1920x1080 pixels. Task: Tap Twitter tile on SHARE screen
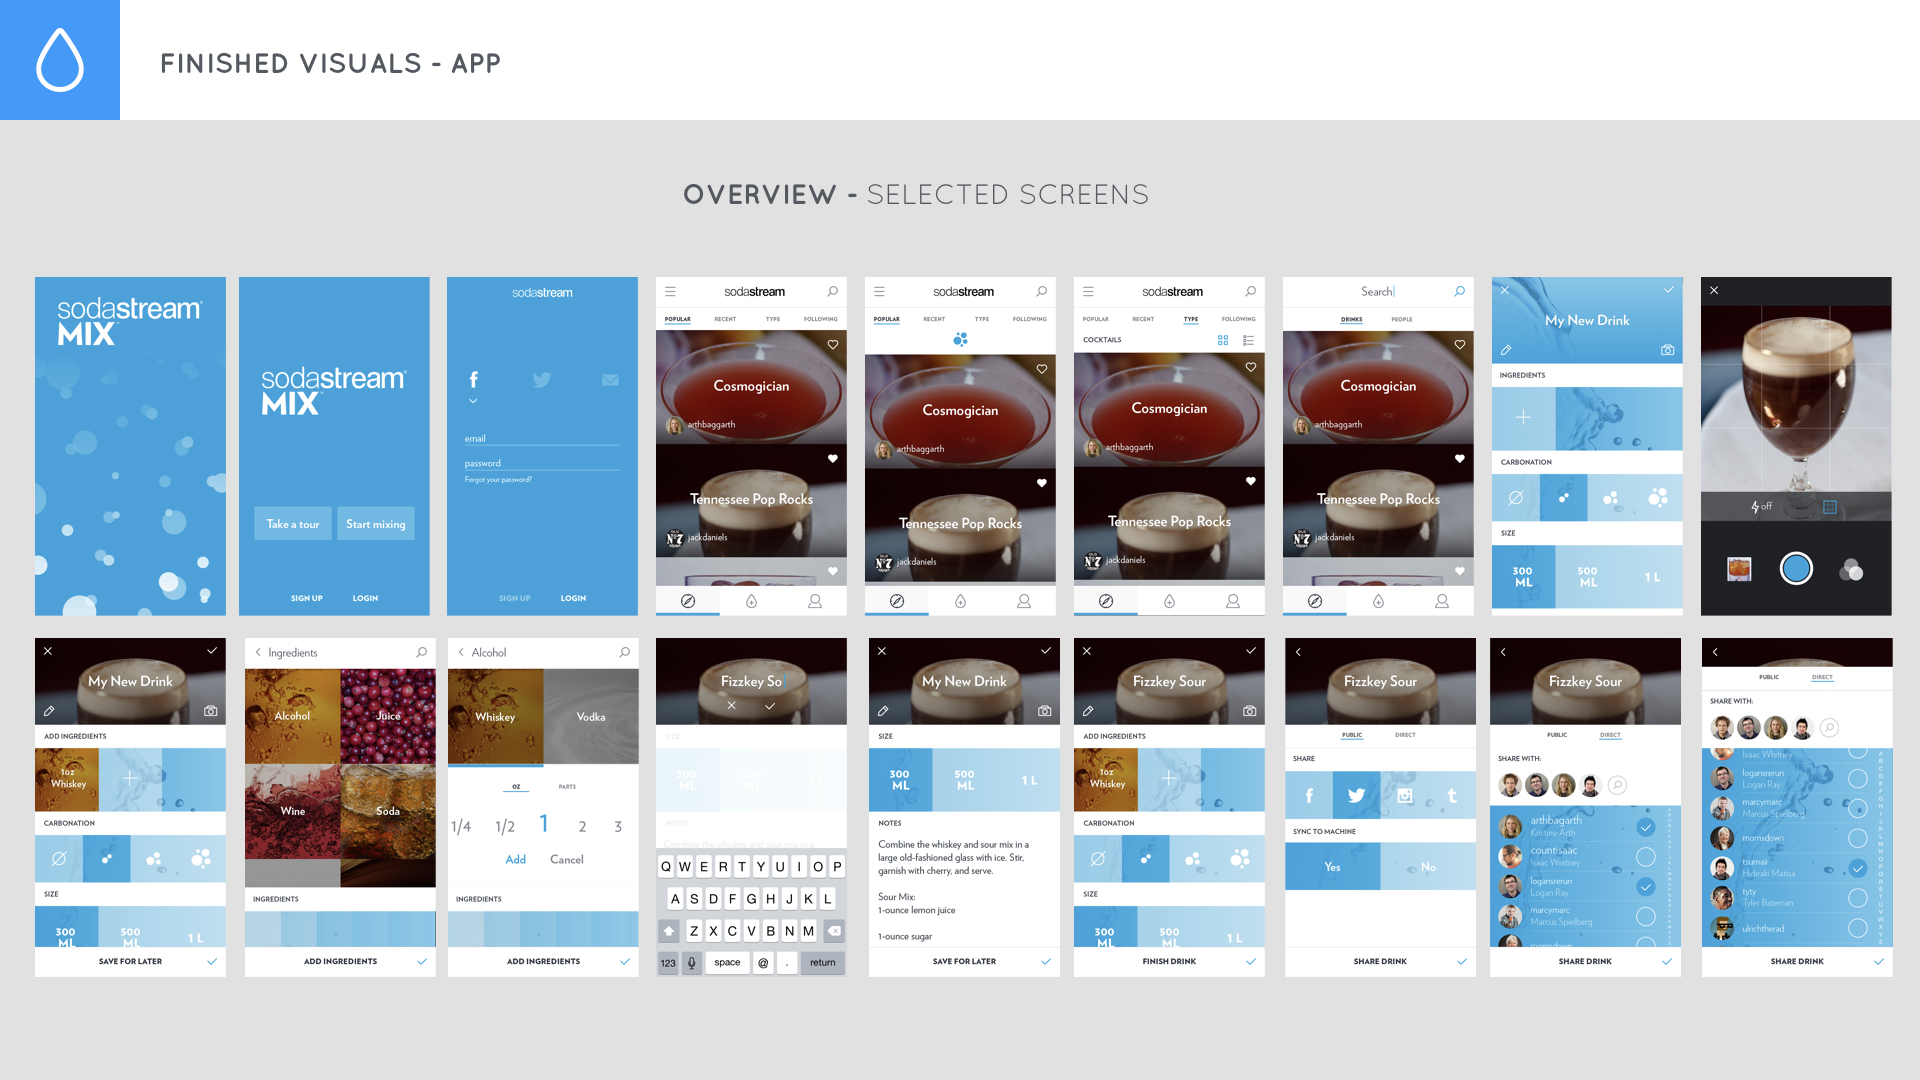(1357, 795)
